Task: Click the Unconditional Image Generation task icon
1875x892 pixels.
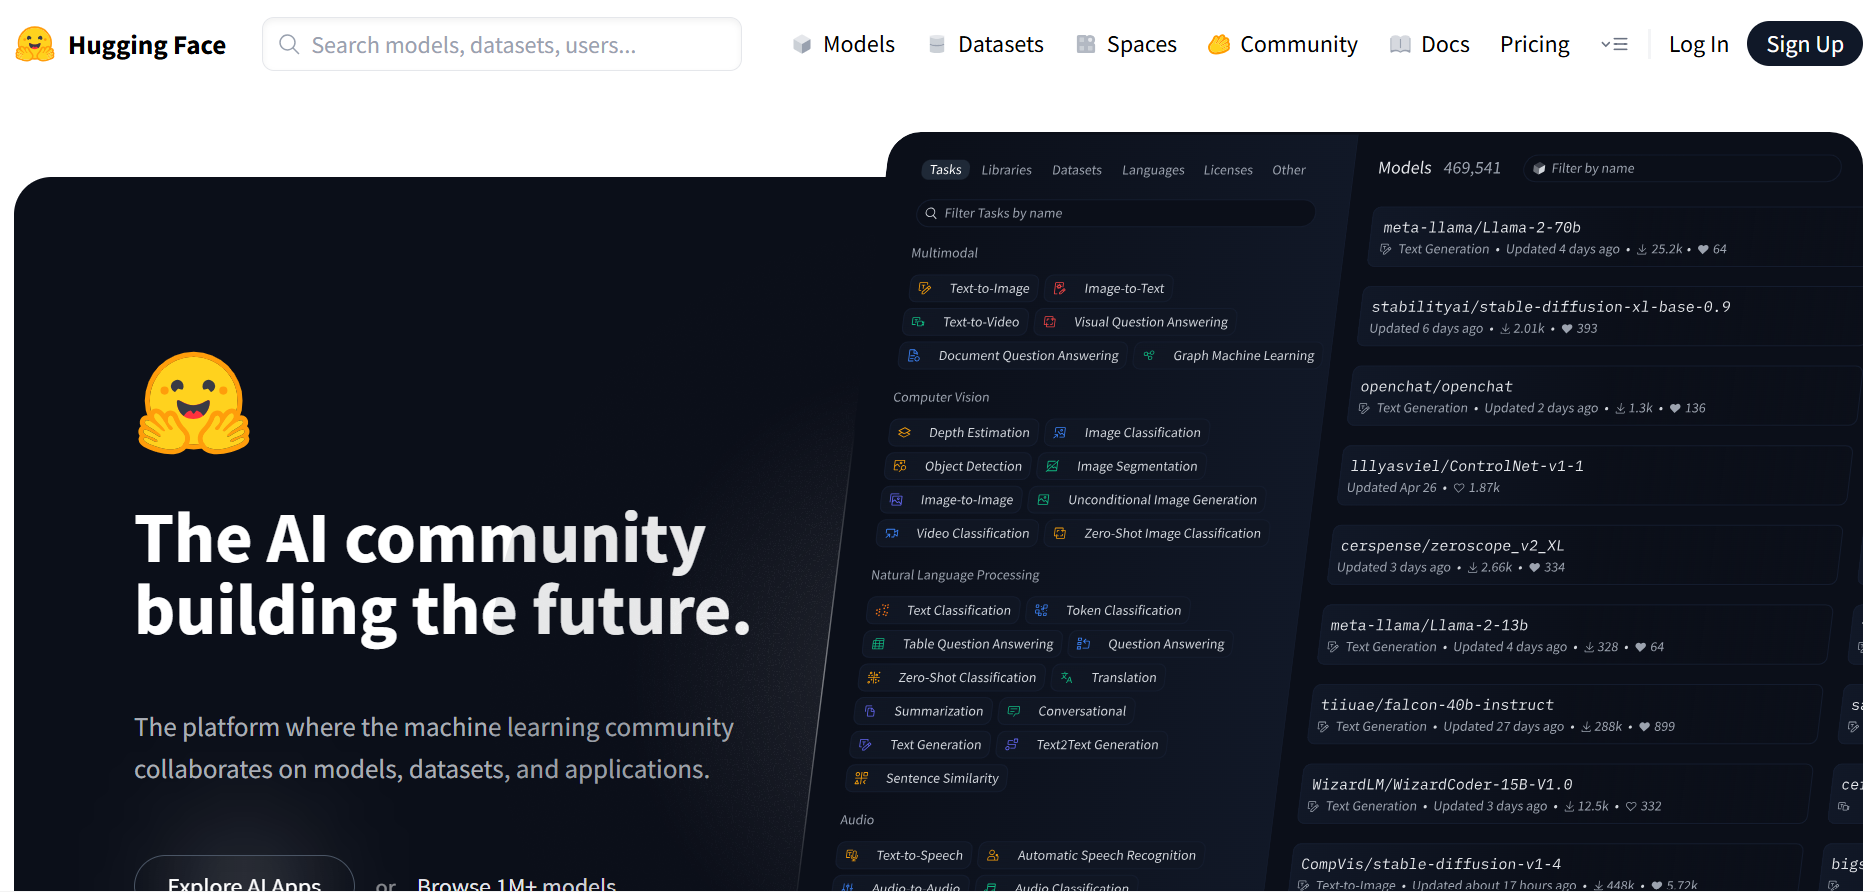Action: coord(1043,499)
